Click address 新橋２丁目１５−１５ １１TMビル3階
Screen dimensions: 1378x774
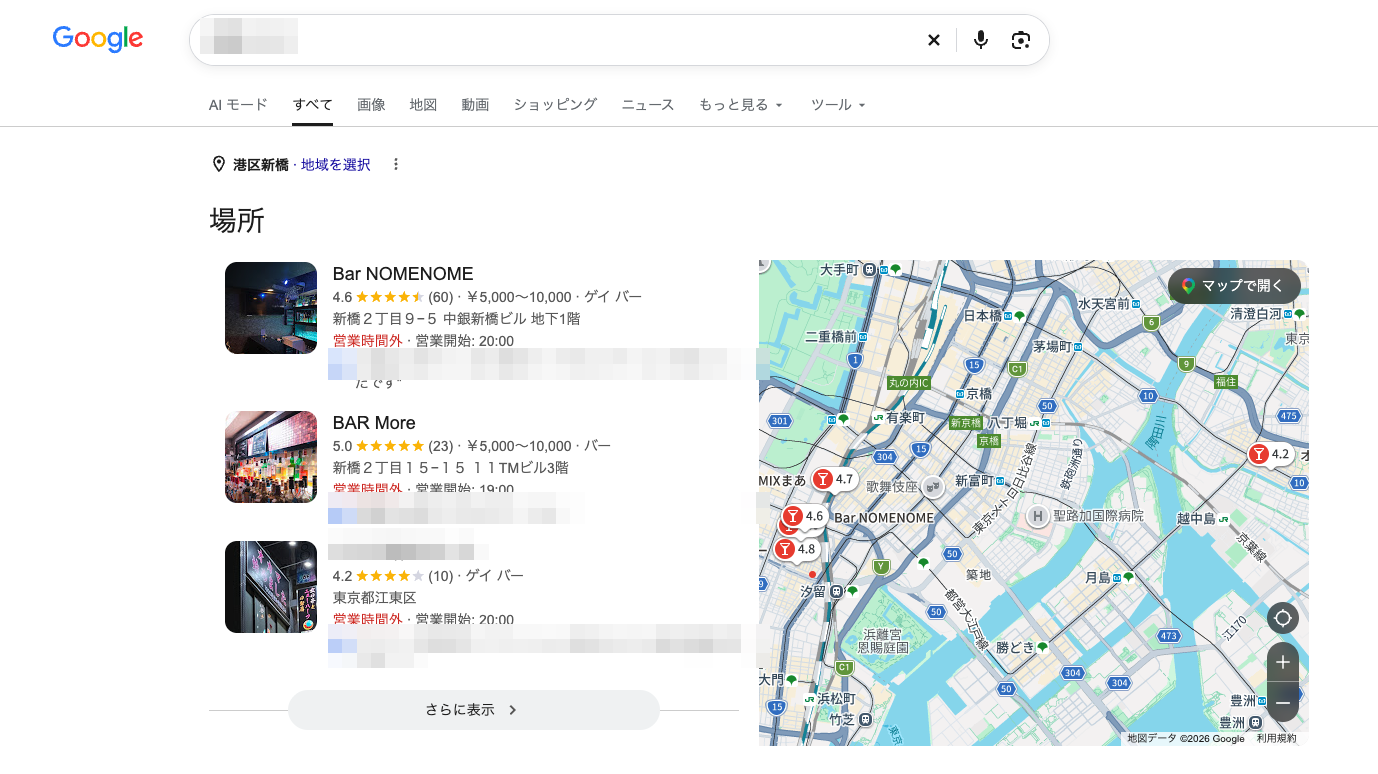(450, 468)
